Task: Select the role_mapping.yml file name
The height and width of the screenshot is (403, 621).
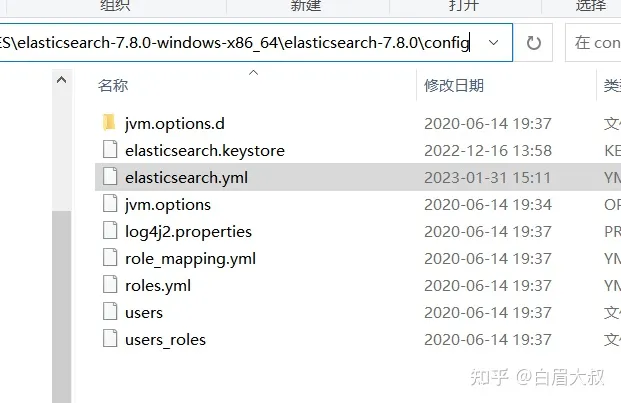Action: 190,259
